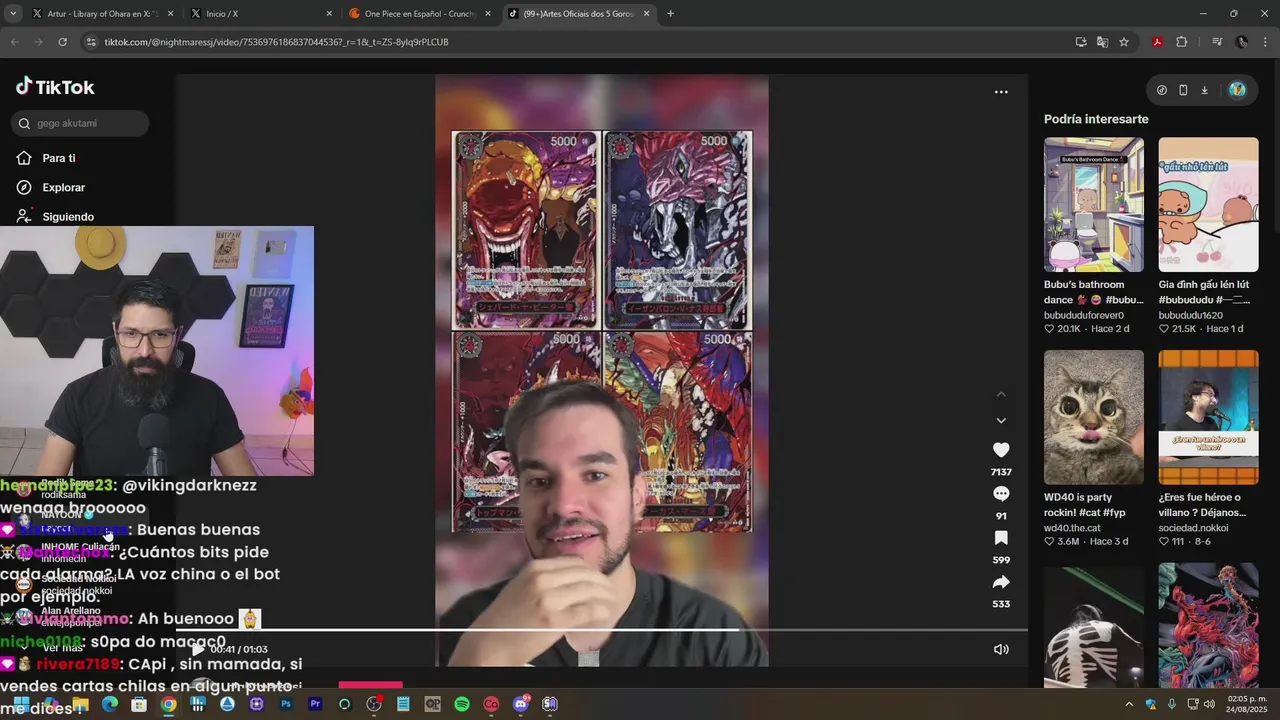Open wd40.the.cat profile link

click(1072, 528)
